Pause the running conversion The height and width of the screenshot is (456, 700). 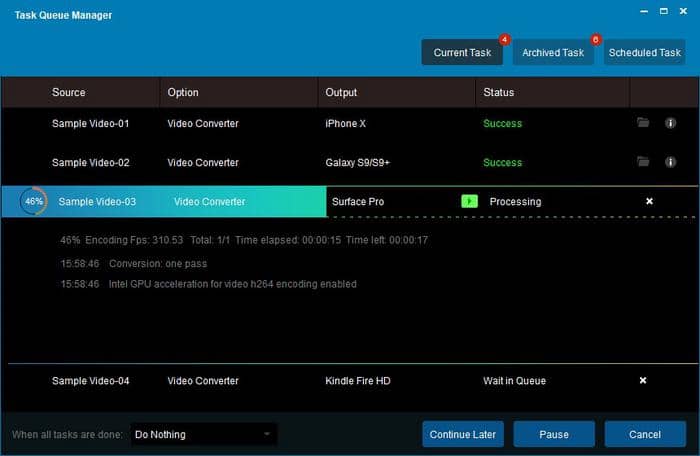click(554, 434)
